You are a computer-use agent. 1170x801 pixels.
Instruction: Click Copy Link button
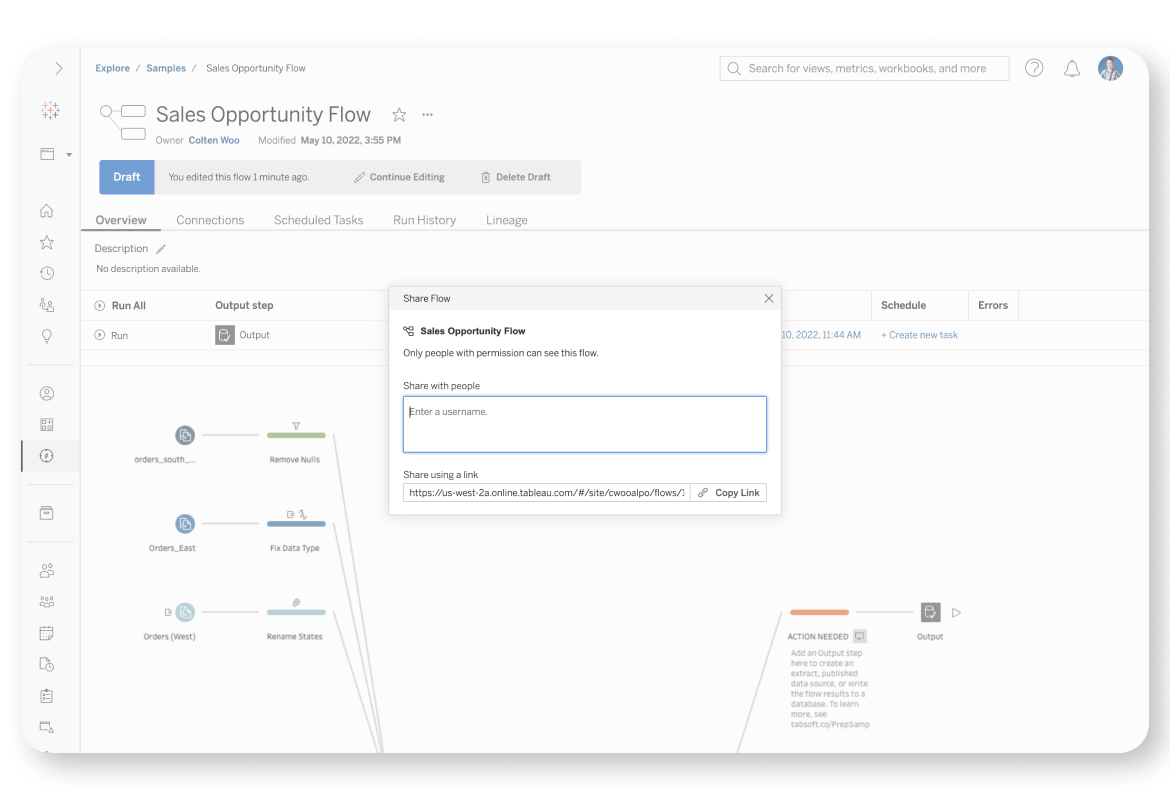point(728,493)
